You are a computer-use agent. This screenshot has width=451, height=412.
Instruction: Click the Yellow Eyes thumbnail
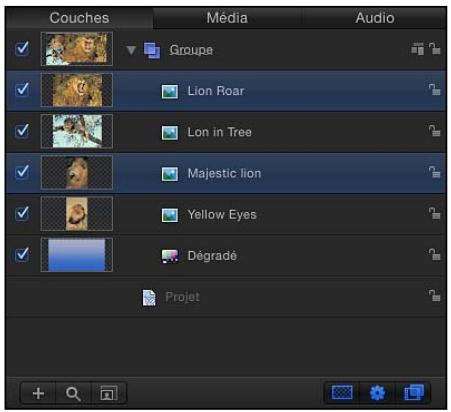coord(77,214)
